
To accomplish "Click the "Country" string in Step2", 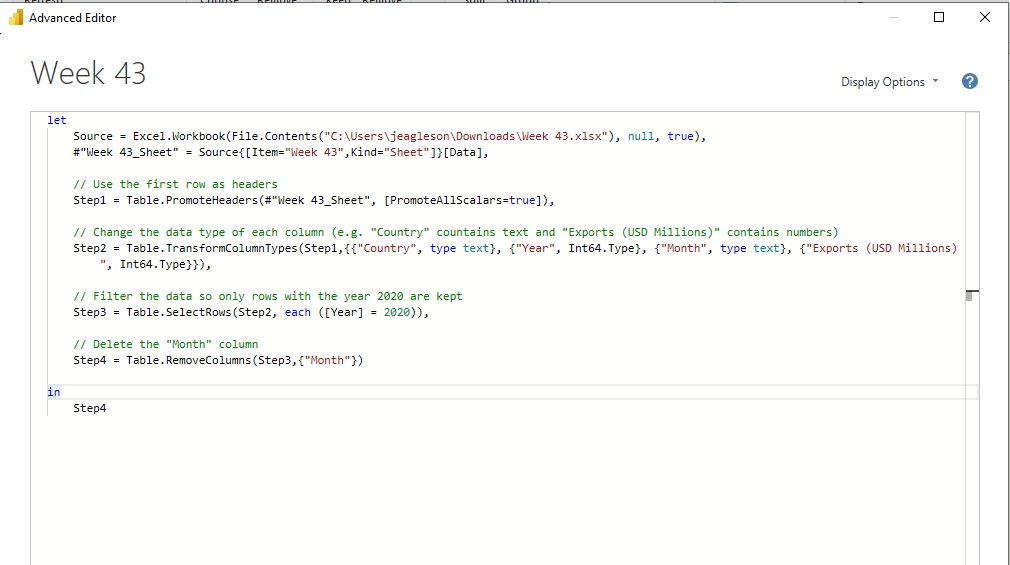I will coord(387,248).
